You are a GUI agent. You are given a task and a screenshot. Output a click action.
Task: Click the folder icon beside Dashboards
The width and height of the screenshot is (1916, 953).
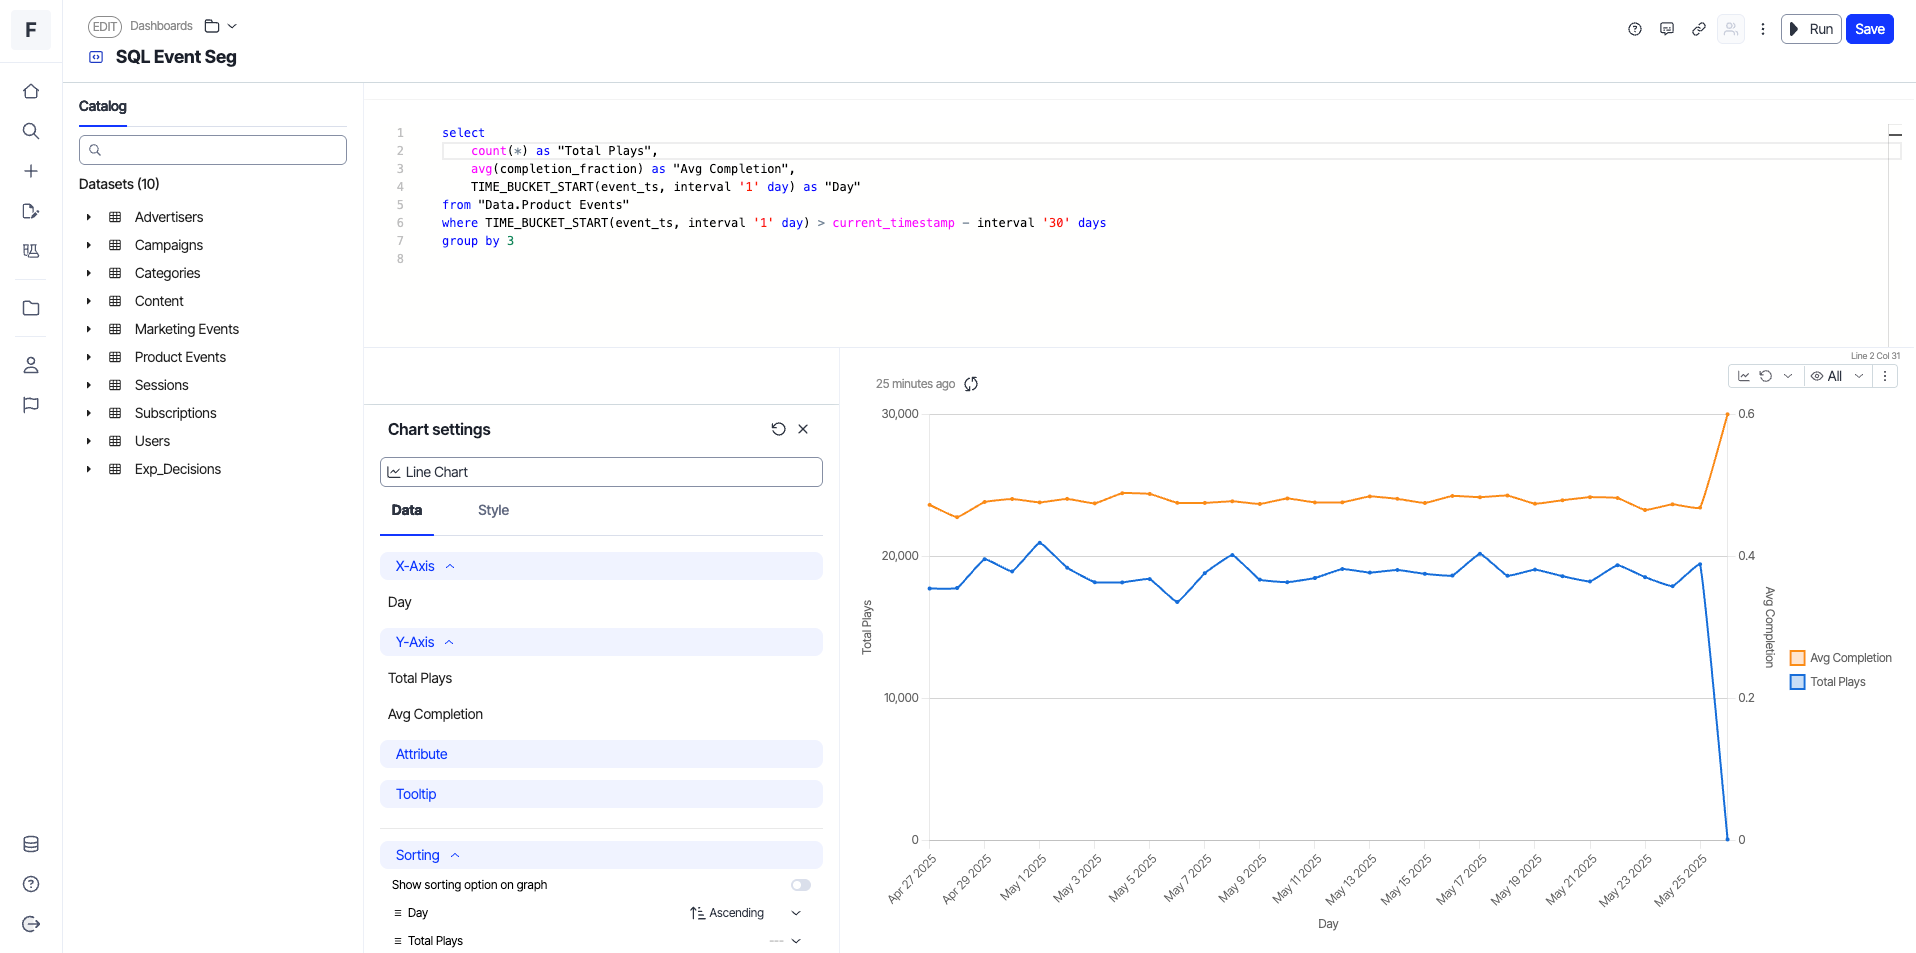pyautogui.click(x=212, y=26)
